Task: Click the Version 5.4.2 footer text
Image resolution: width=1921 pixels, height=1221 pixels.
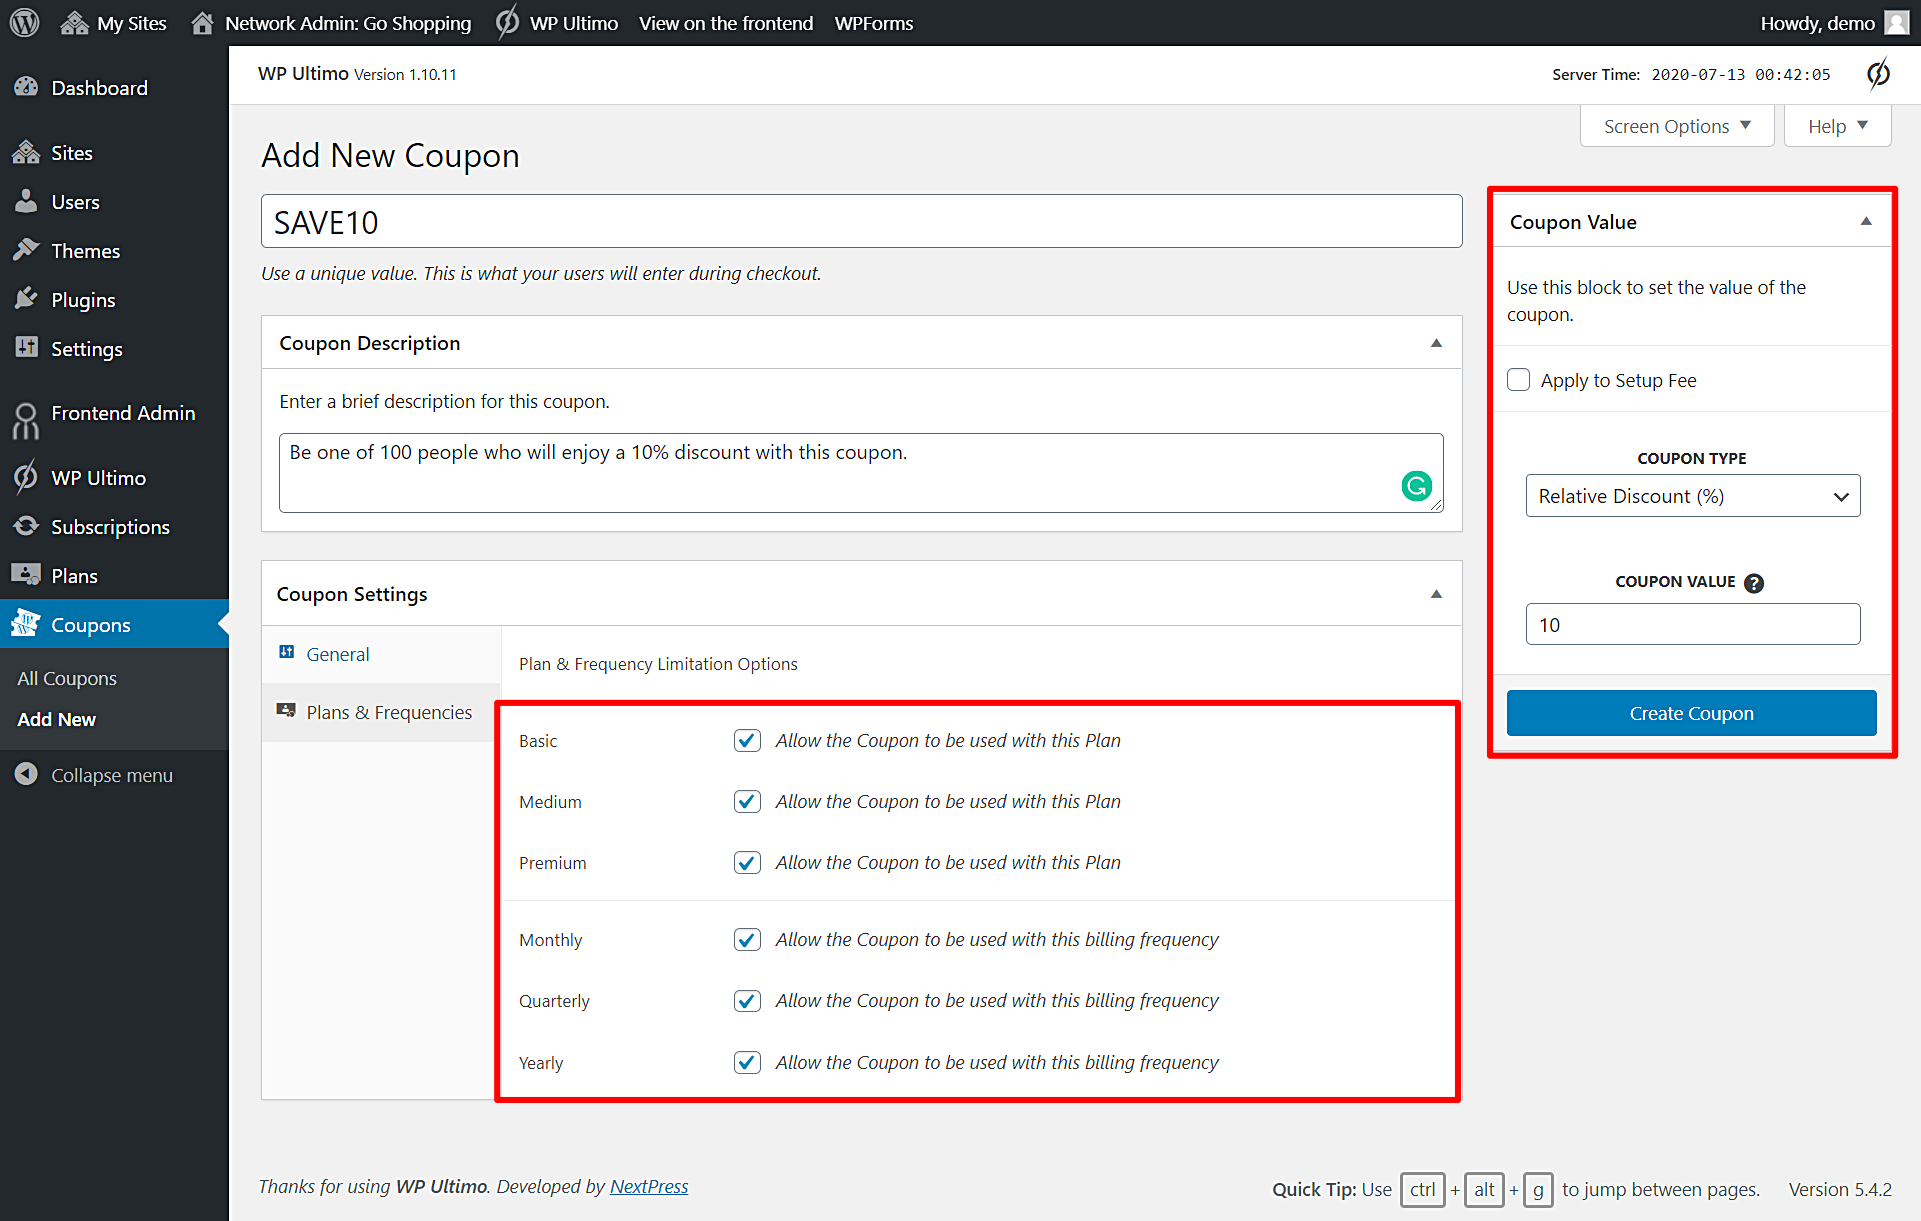Action: [x=1840, y=1189]
